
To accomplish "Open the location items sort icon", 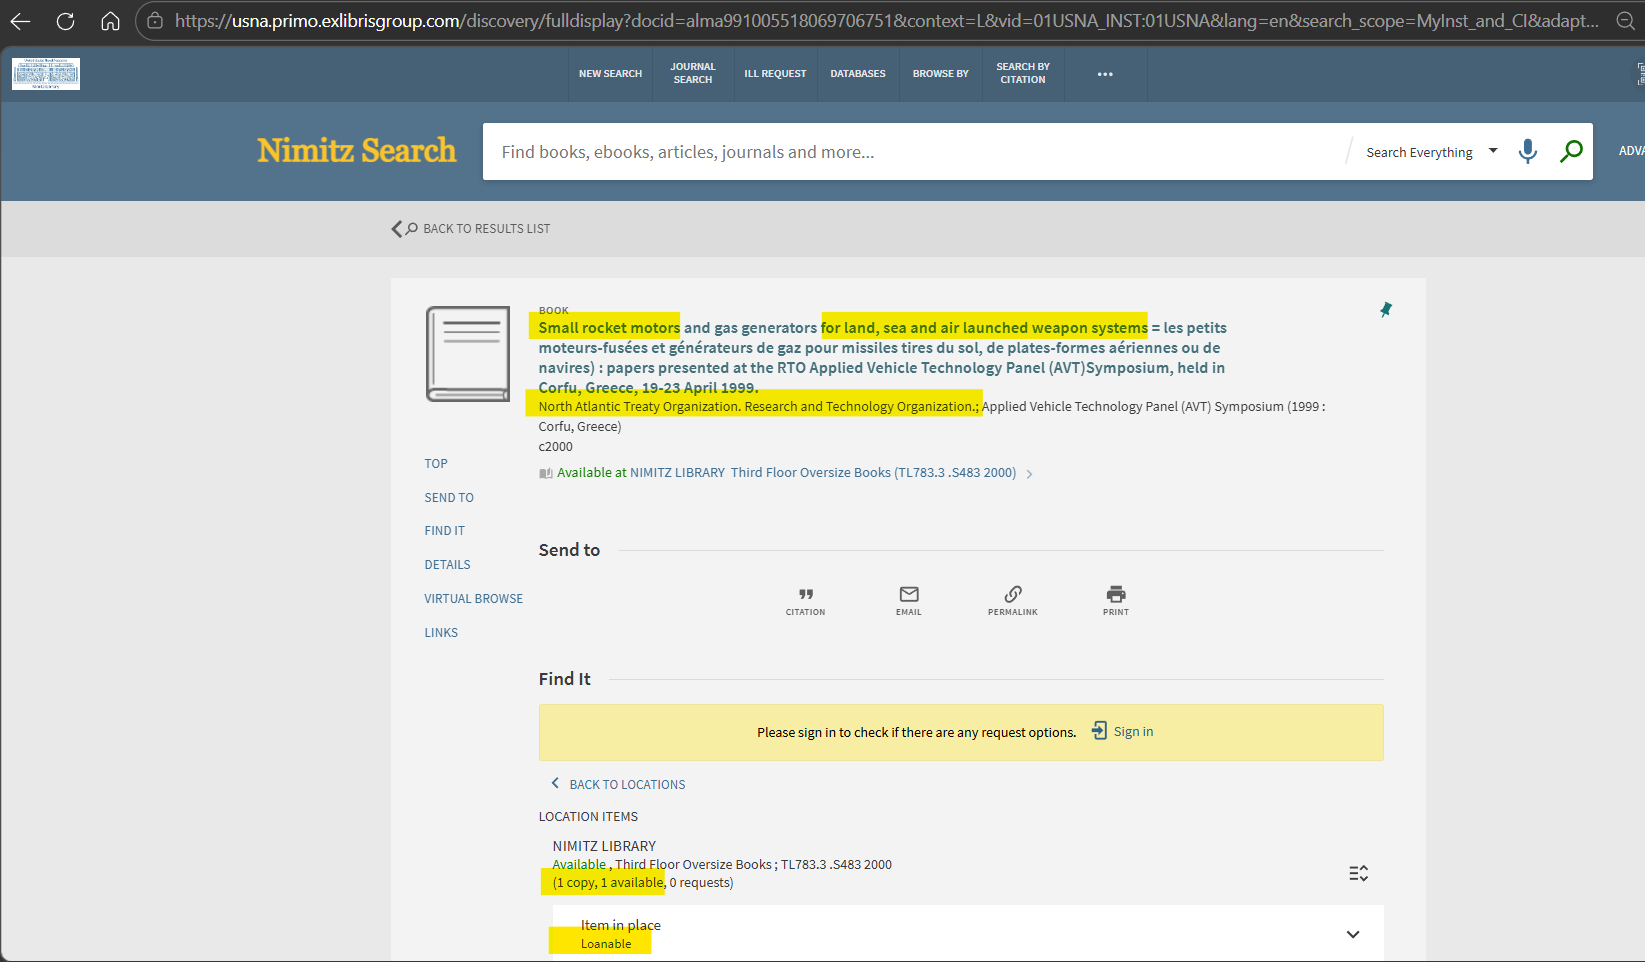I will tap(1358, 873).
